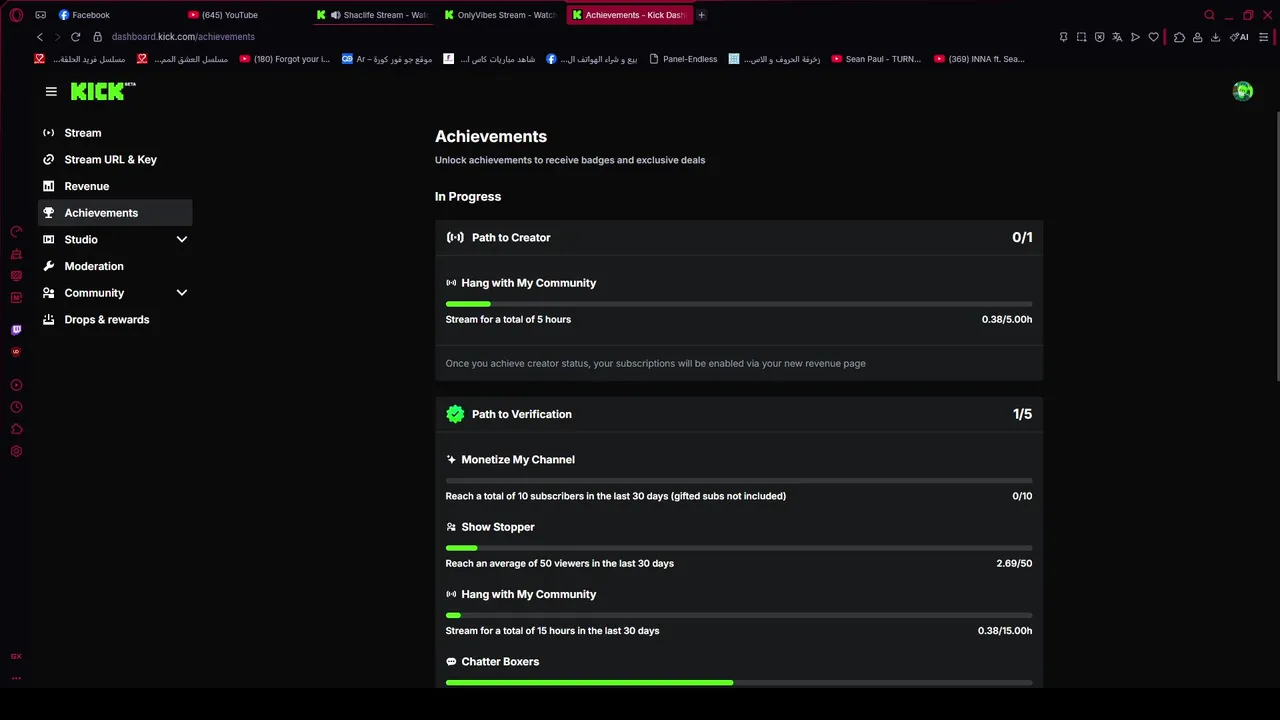The height and width of the screenshot is (720, 1280).
Task: Mute the Shaclife Stream tab audio
Action: (x=335, y=15)
